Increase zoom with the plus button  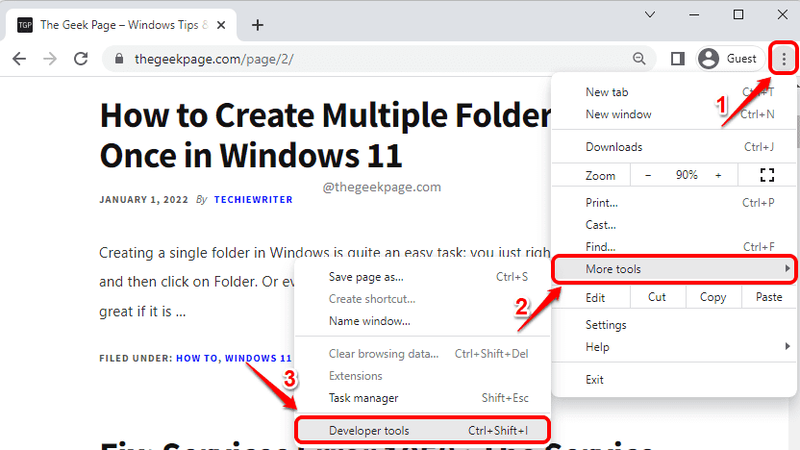point(718,176)
